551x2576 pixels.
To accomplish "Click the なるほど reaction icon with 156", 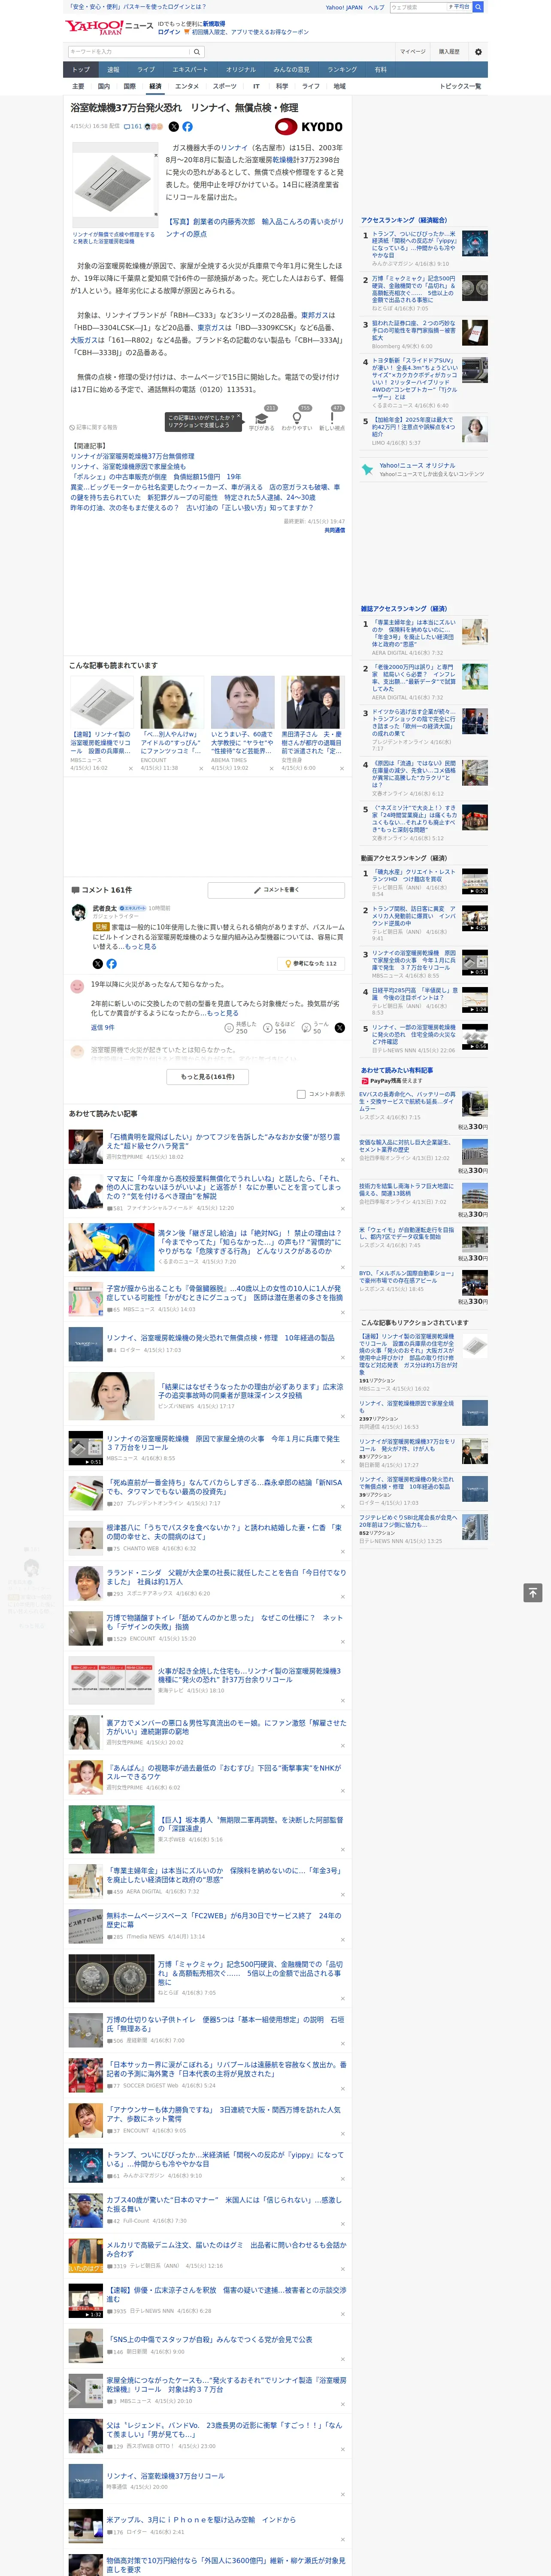I will (268, 1027).
